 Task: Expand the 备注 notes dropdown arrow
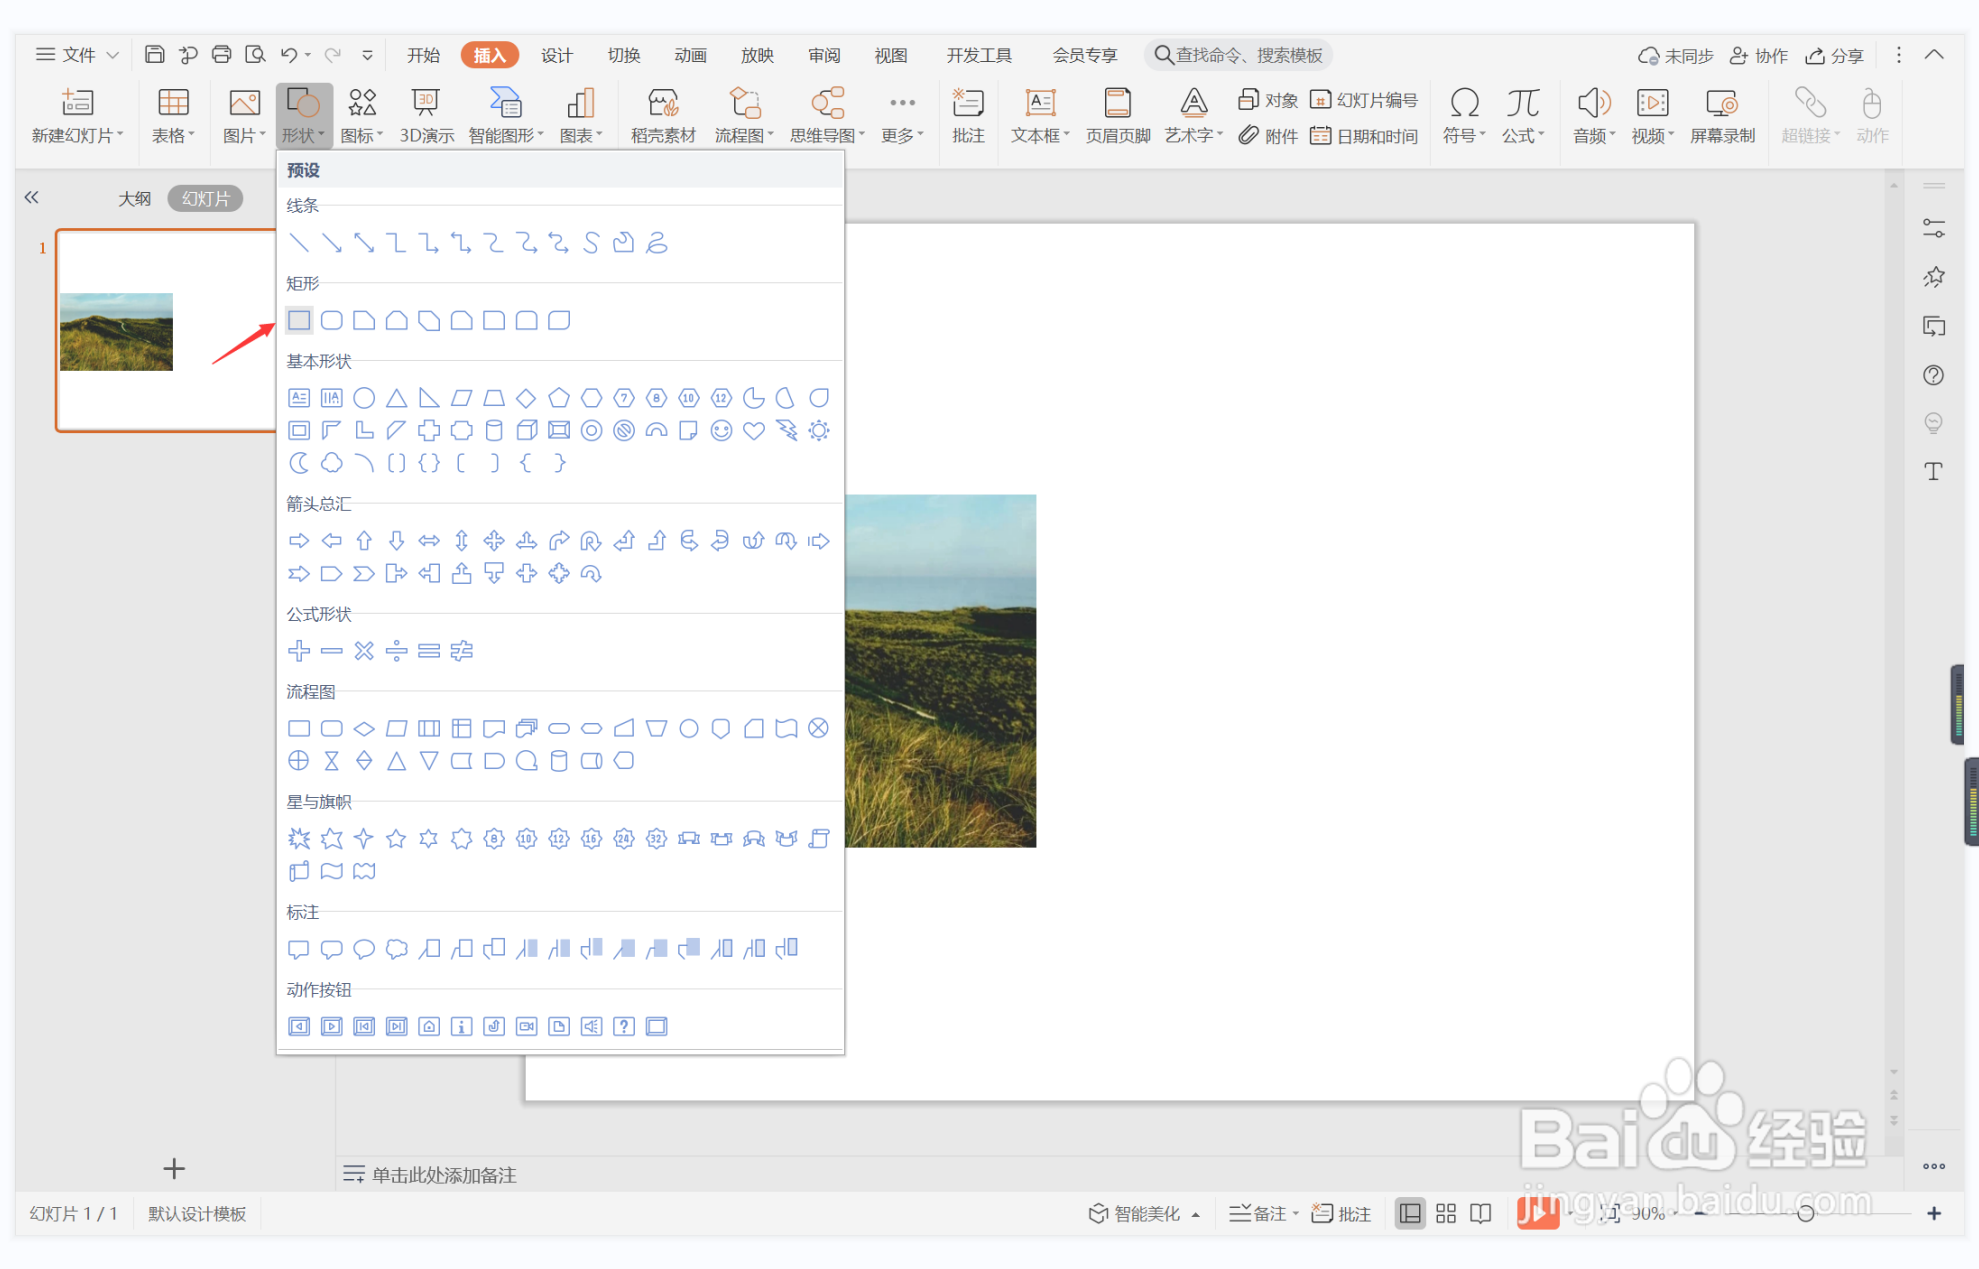point(1296,1213)
